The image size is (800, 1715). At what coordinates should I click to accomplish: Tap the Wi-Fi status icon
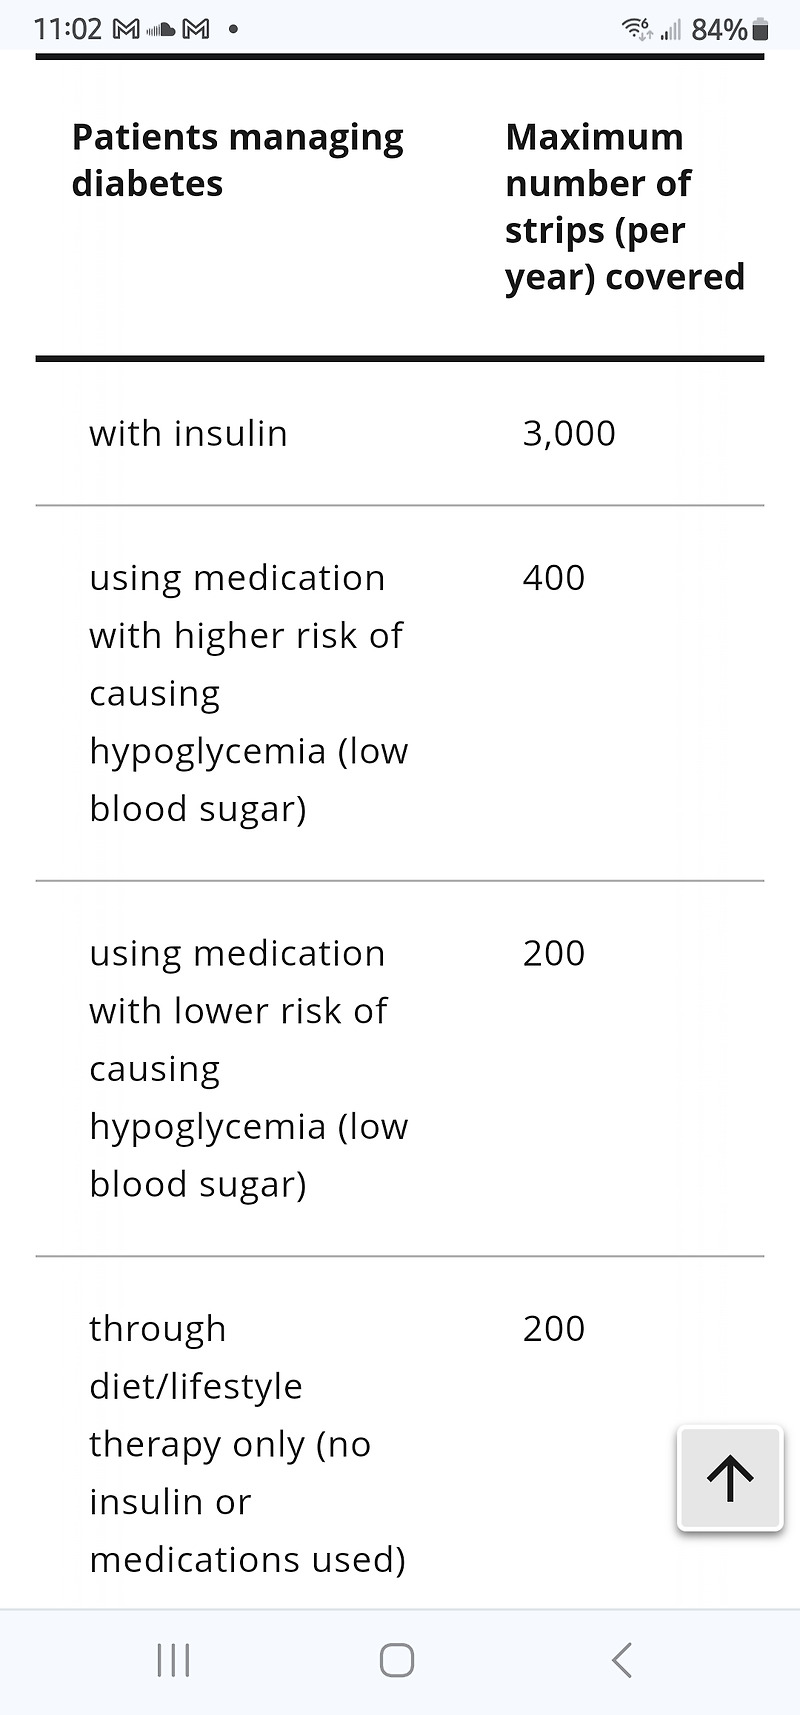[638, 29]
